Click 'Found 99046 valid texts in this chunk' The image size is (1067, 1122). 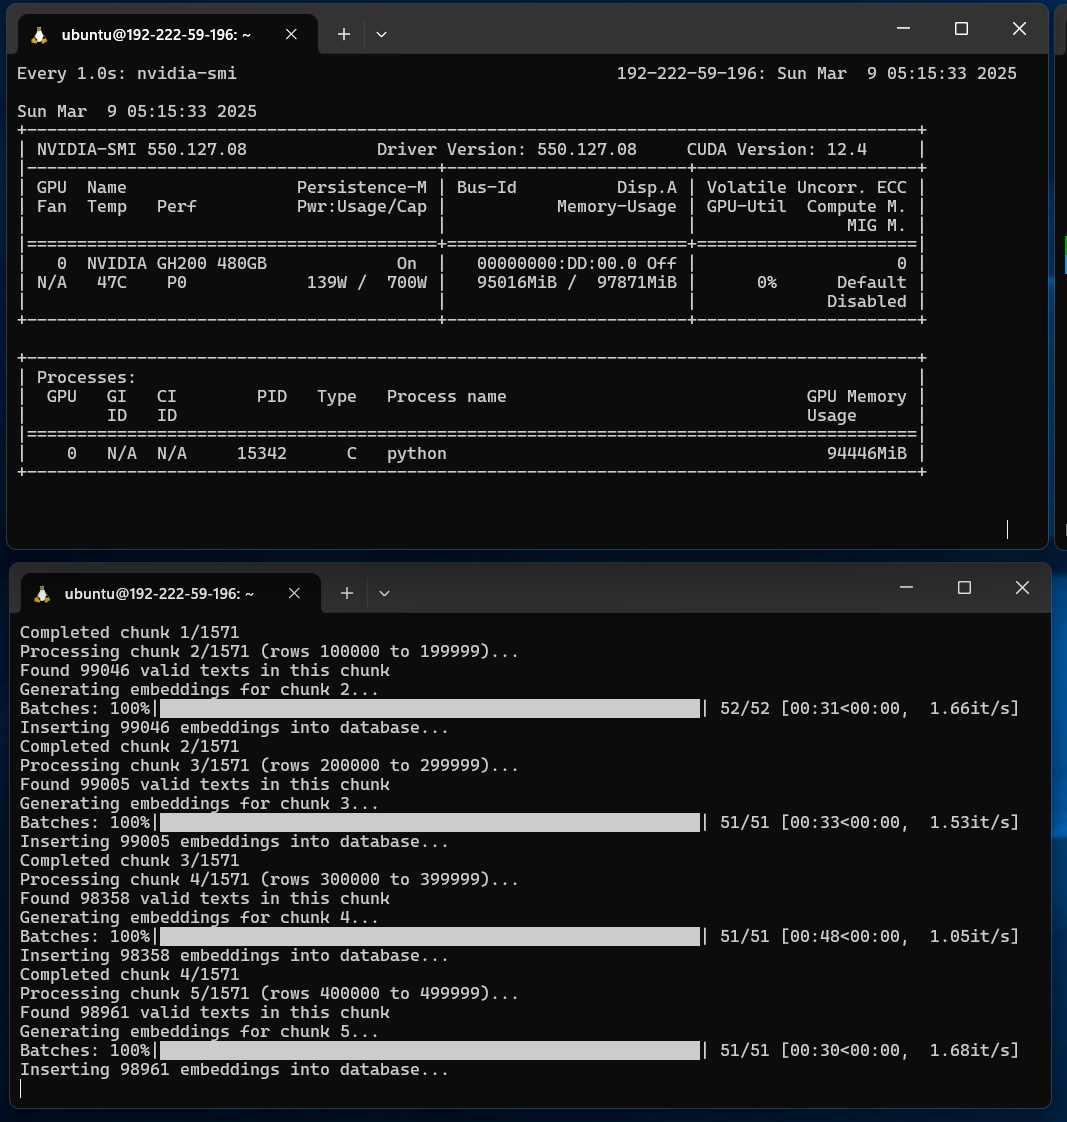coord(205,670)
